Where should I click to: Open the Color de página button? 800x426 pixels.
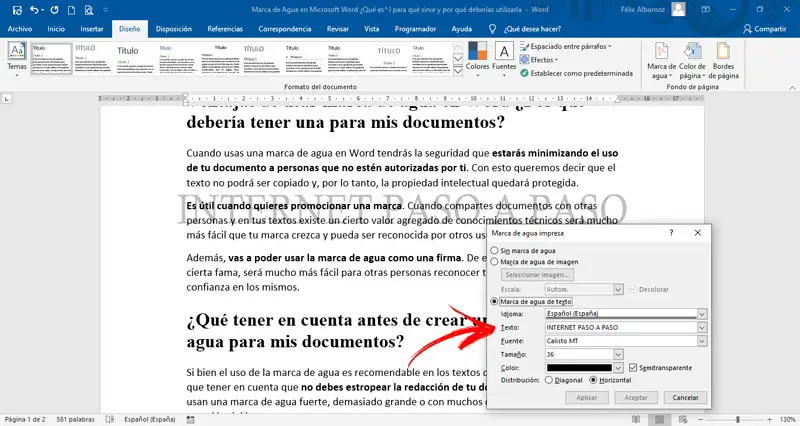(x=692, y=61)
